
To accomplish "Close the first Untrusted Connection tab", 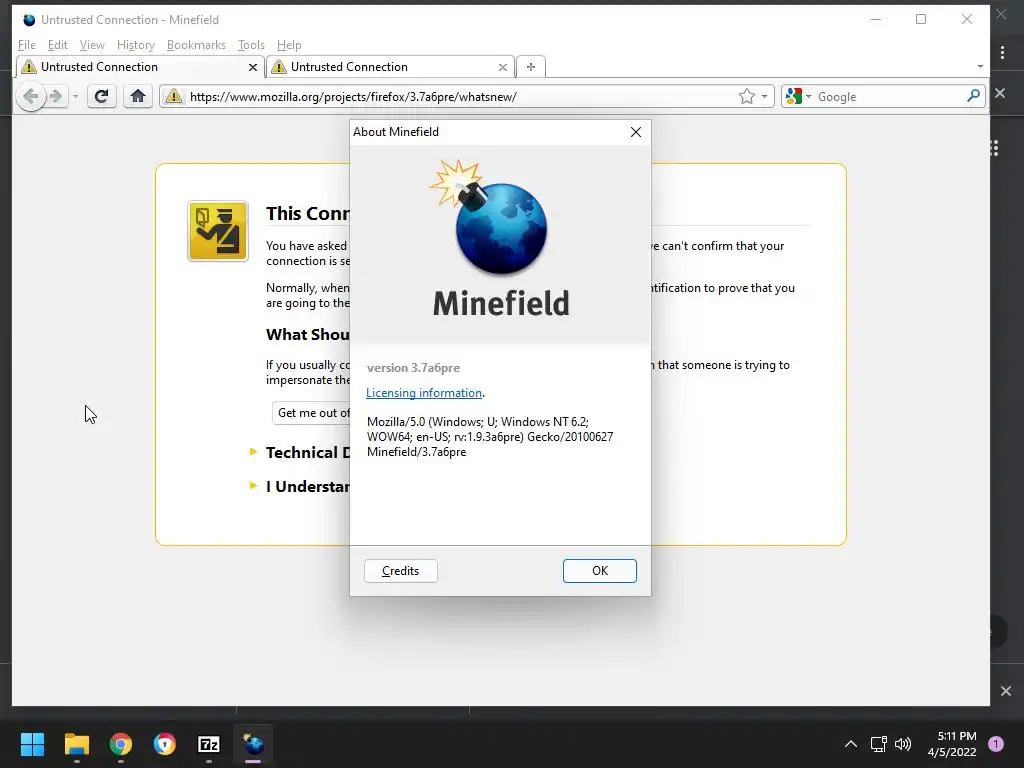I will (253, 67).
